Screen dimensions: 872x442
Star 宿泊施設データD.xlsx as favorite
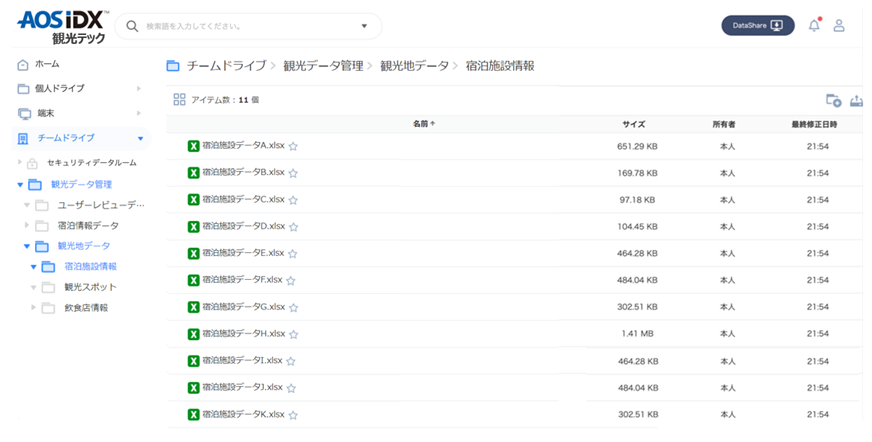click(x=294, y=227)
